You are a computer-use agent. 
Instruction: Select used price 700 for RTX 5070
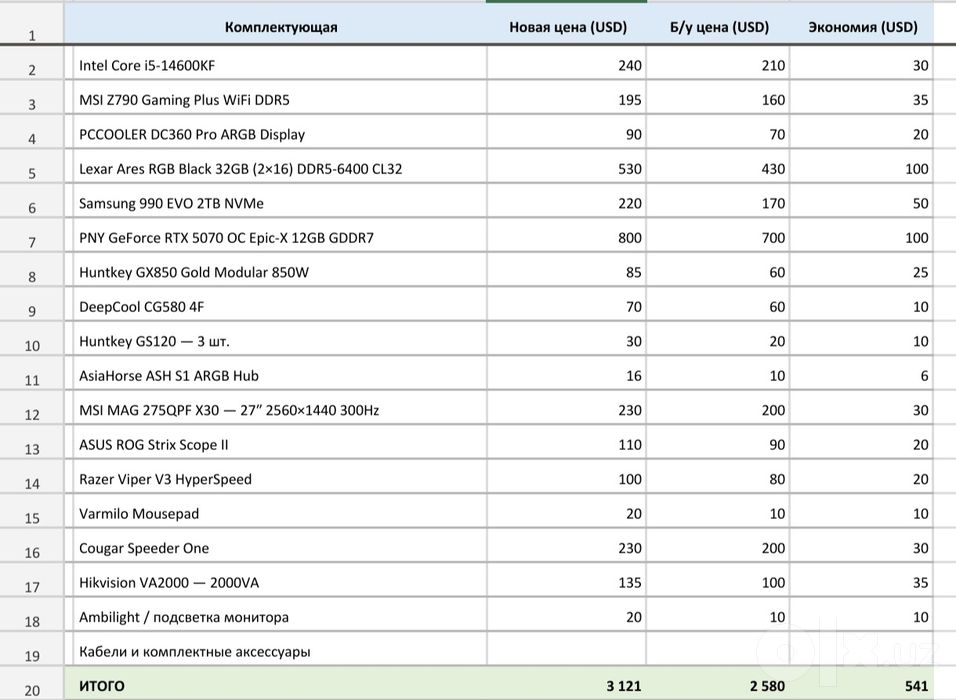pos(718,237)
